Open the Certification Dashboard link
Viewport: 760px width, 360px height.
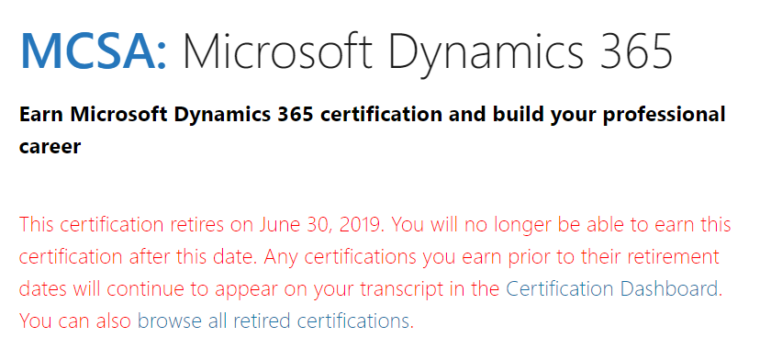611,289
